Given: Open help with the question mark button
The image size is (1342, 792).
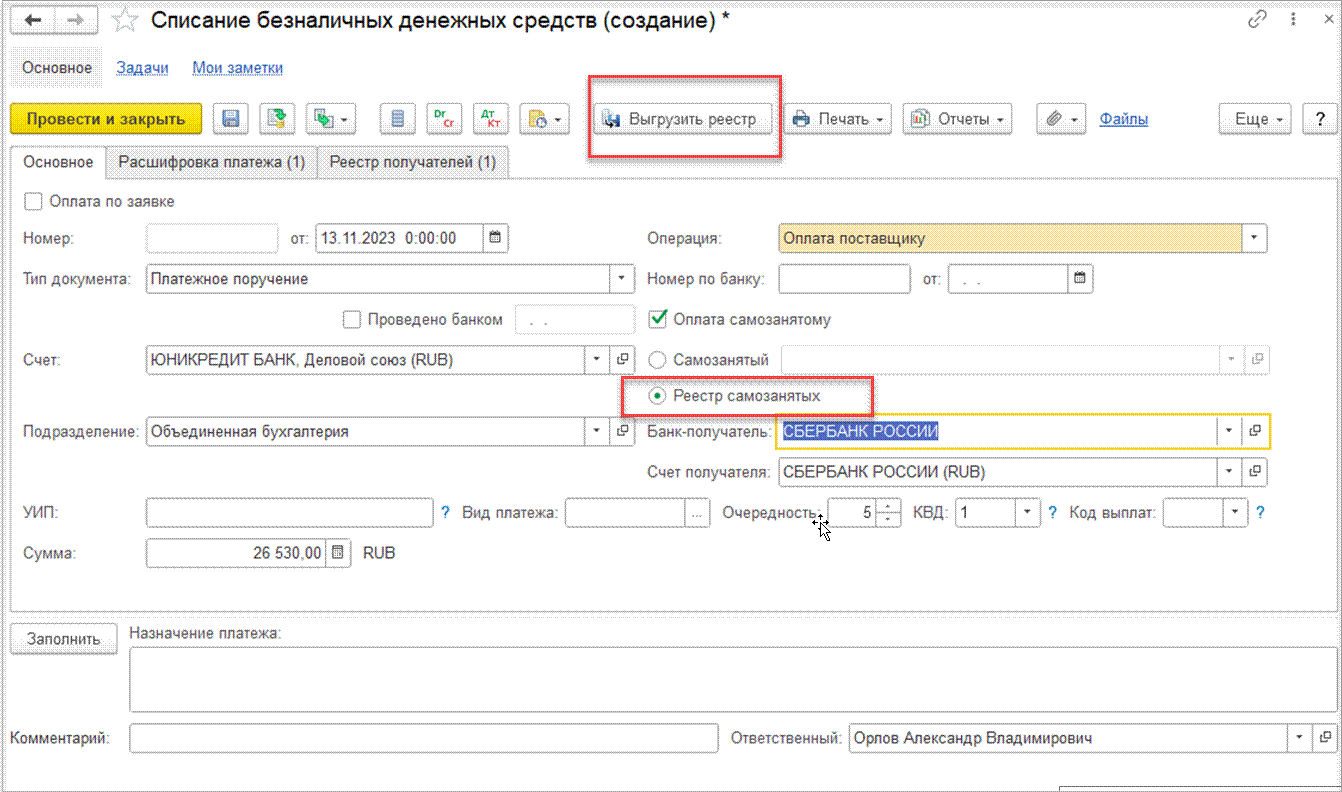Looking at the screenshot, I should click(1320, 119).
